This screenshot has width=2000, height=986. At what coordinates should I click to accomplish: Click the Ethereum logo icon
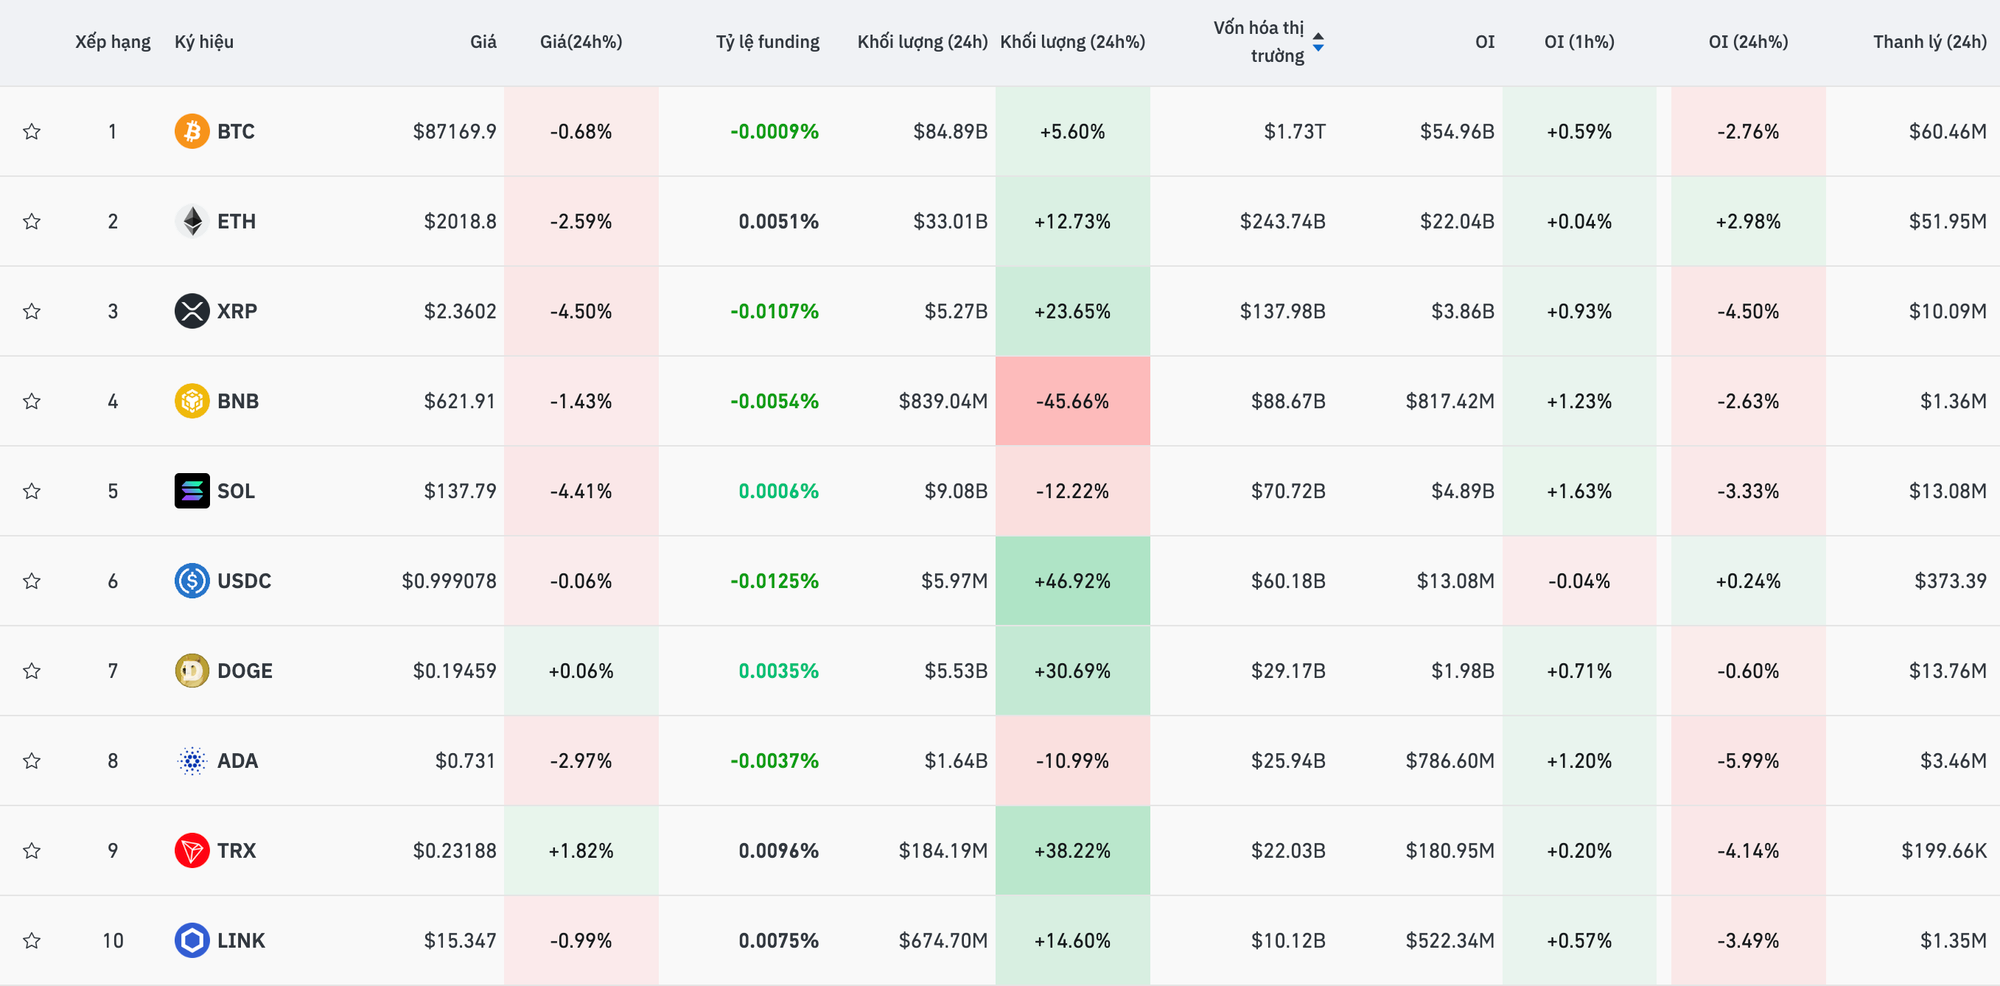191,221
